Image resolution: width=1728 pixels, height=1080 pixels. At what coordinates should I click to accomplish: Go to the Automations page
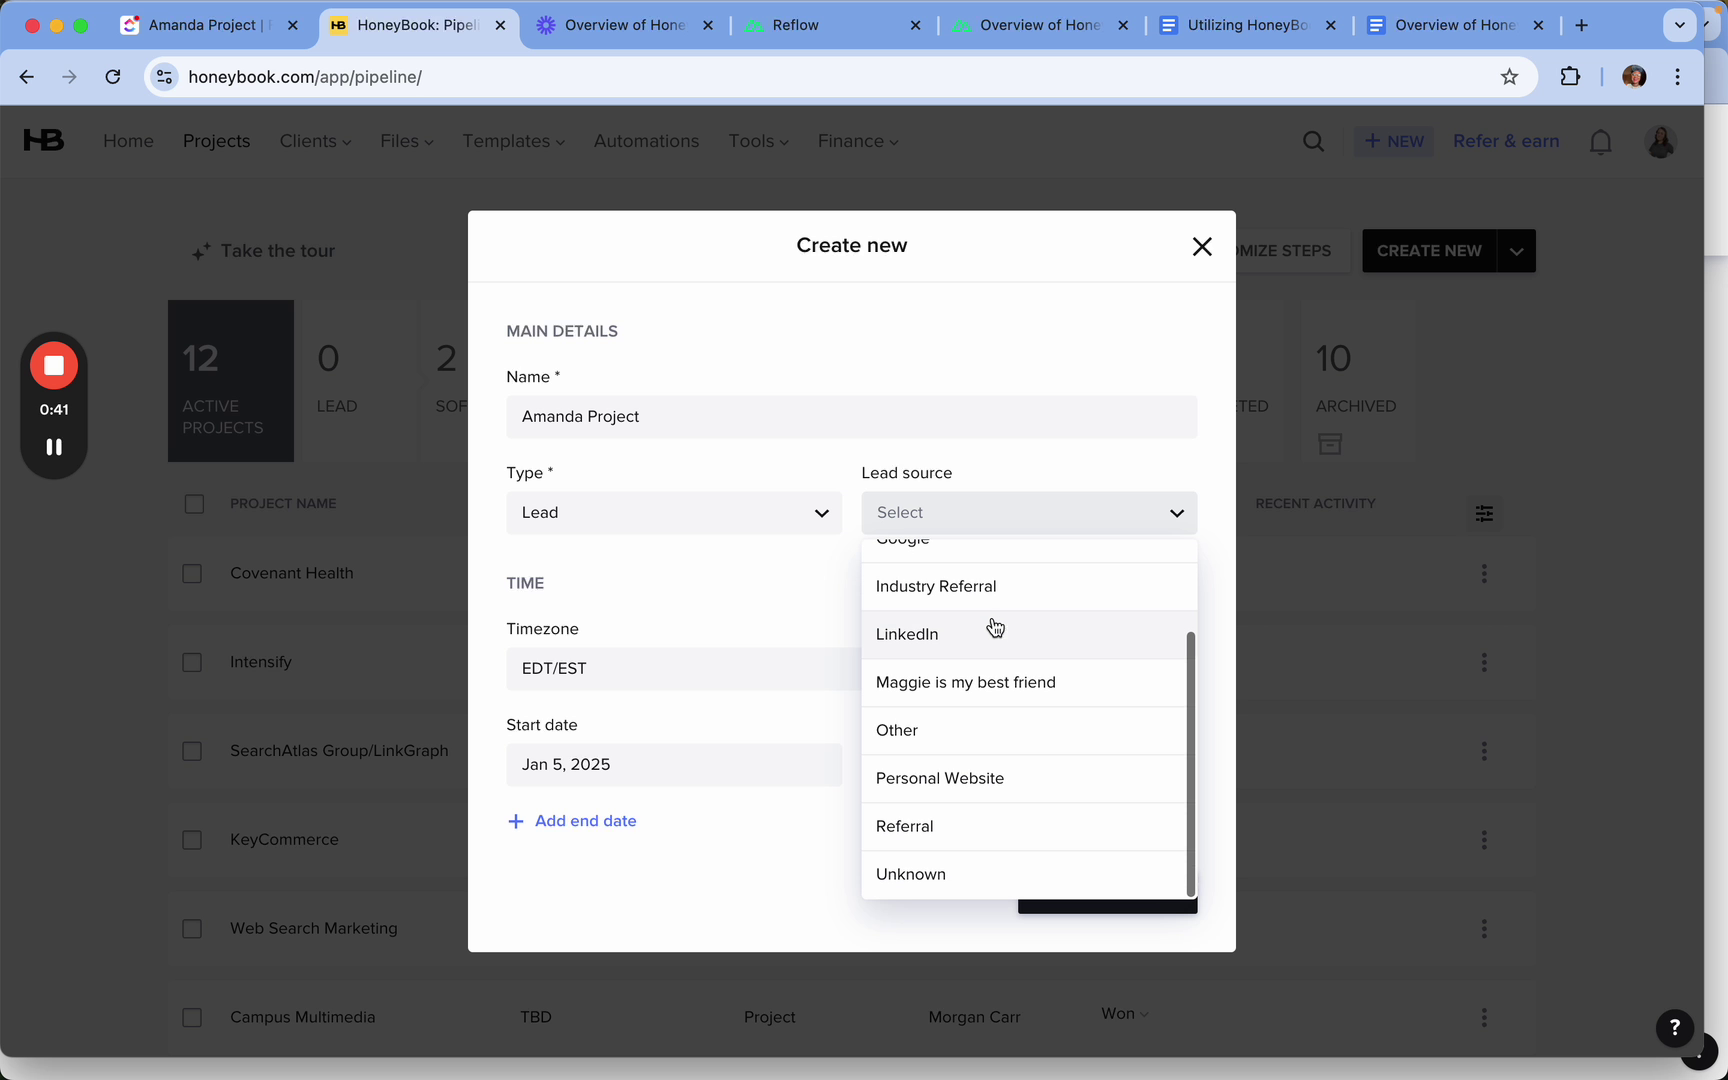(646, 142)
